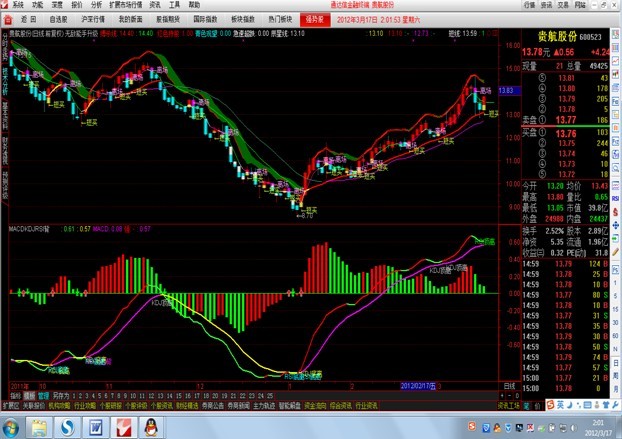The image size is (622, 439).
Task: Open the 功能 menu
Action: (x=38, y=5)
